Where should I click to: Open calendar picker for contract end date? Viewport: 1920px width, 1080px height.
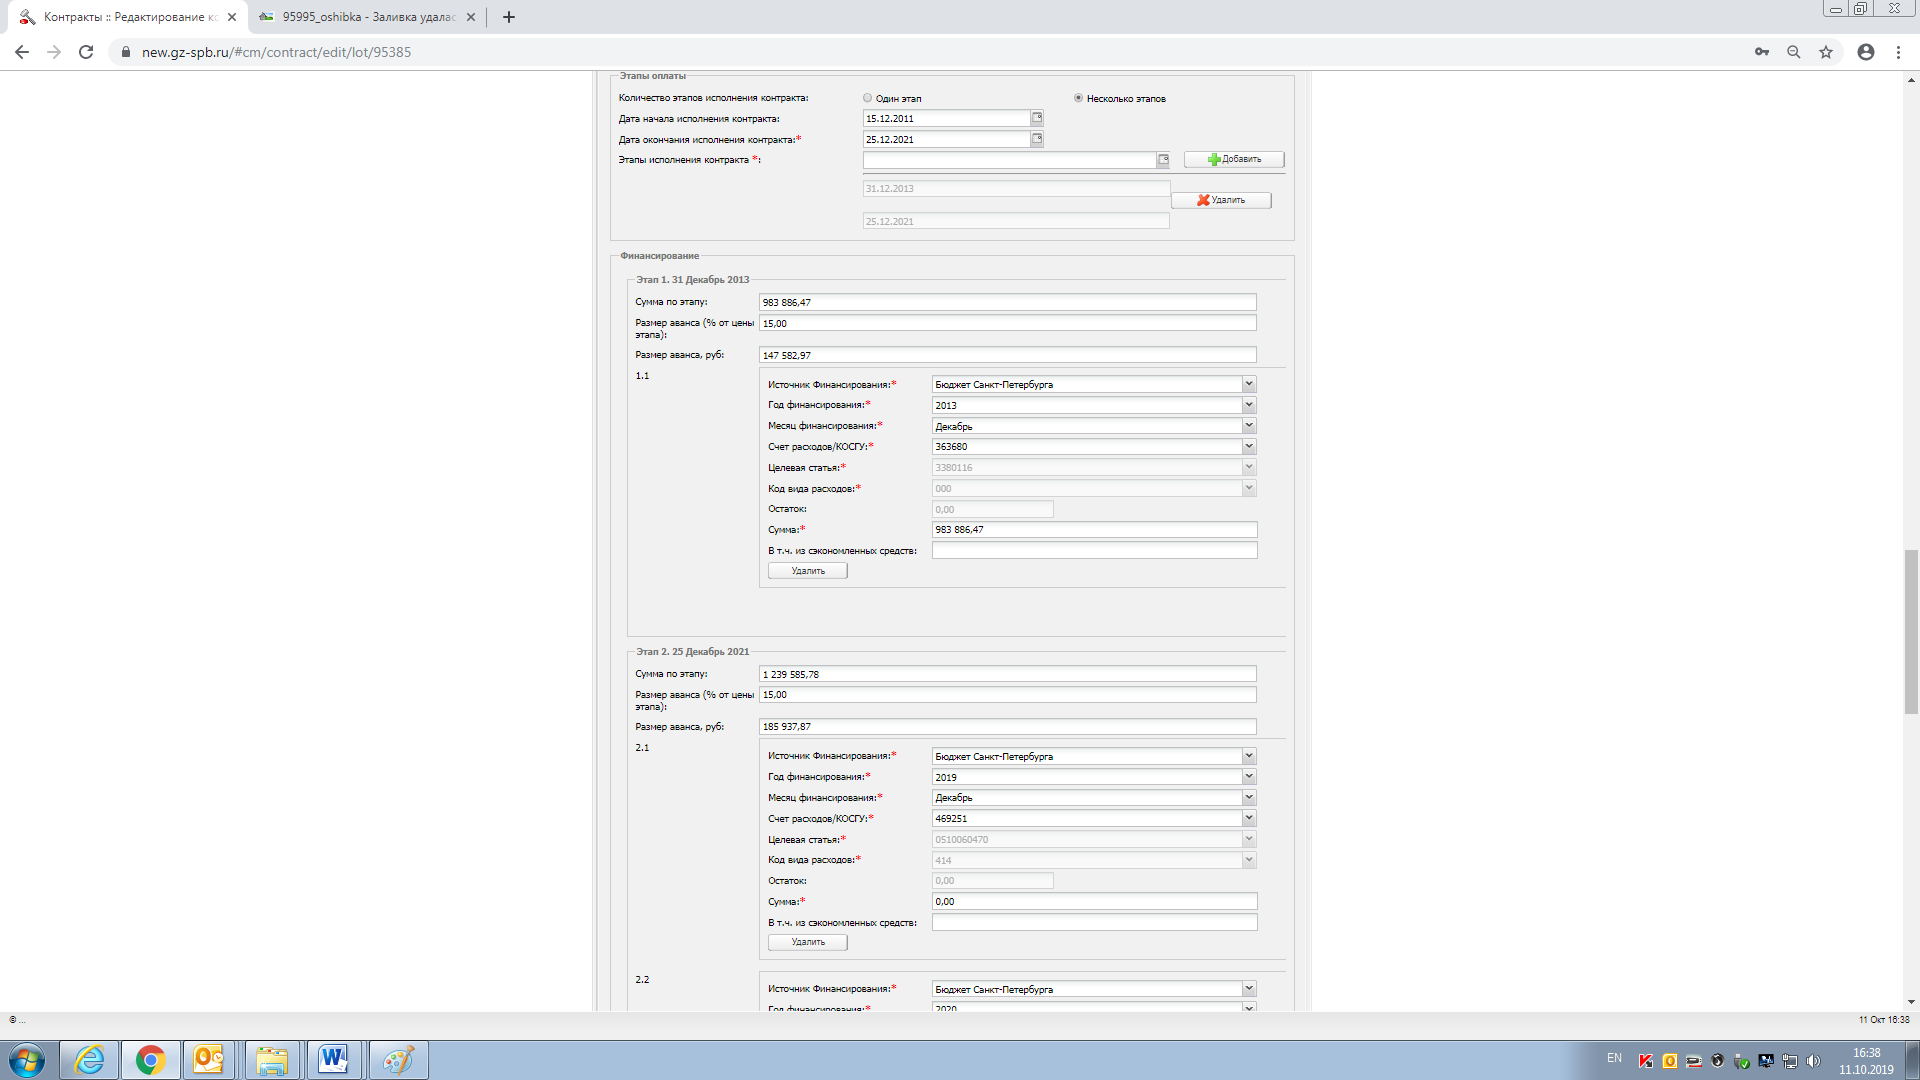pos(1037,139)
